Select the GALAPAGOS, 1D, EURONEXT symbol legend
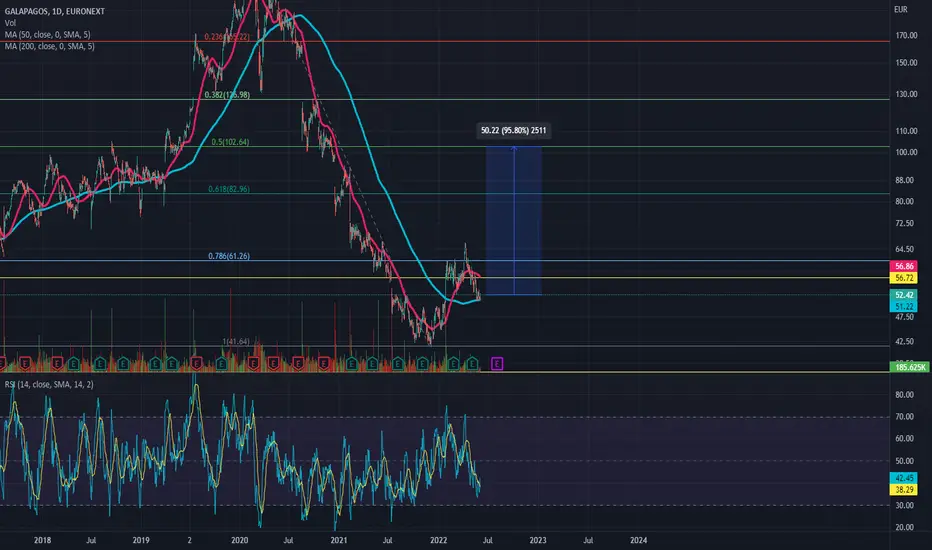The image size is (932, 550). 55,11
